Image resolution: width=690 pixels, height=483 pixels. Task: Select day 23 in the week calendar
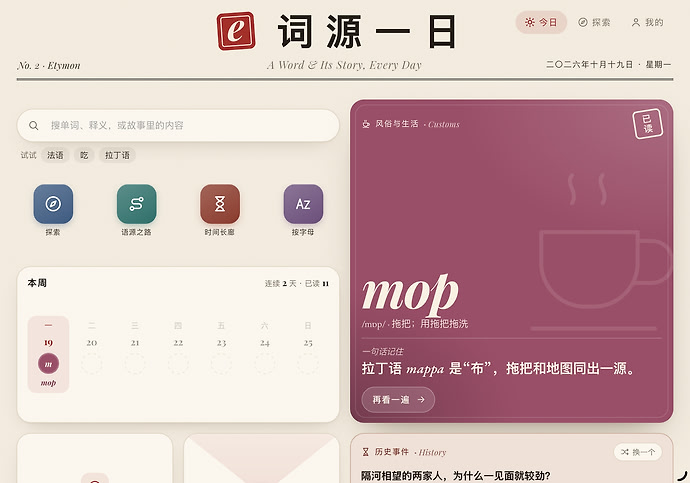pos(221,348)
